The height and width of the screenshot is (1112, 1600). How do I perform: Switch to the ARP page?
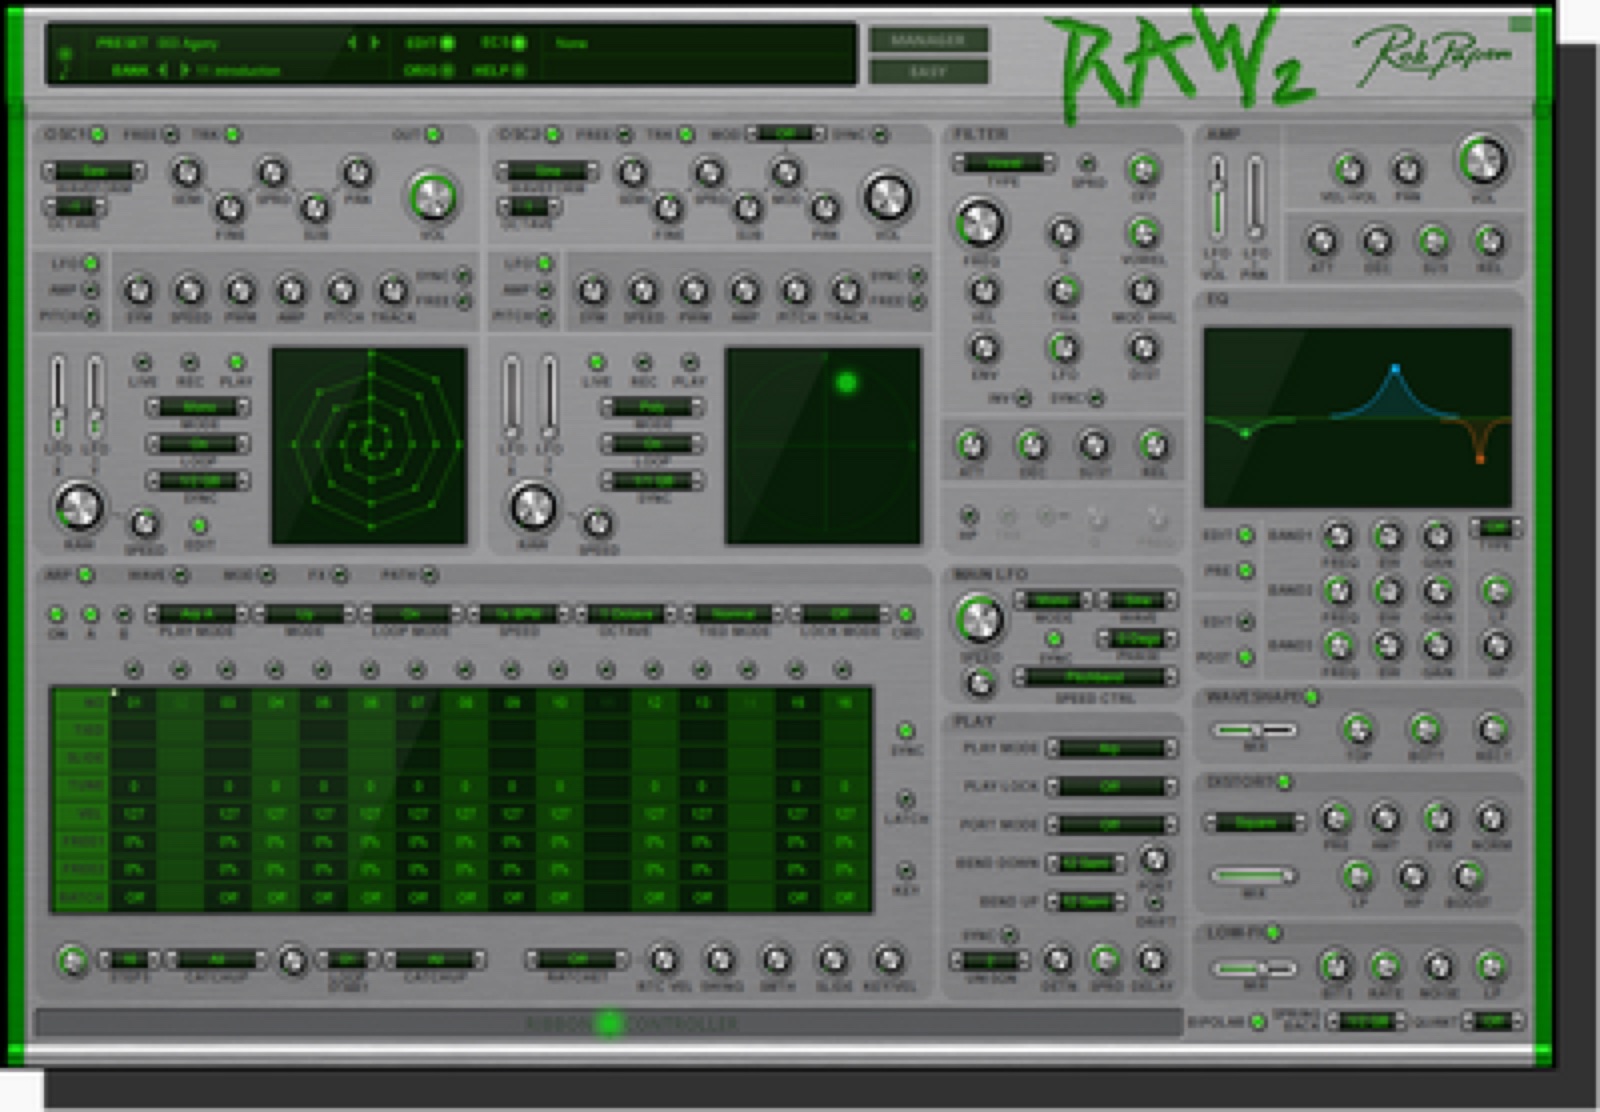(86, 575)
